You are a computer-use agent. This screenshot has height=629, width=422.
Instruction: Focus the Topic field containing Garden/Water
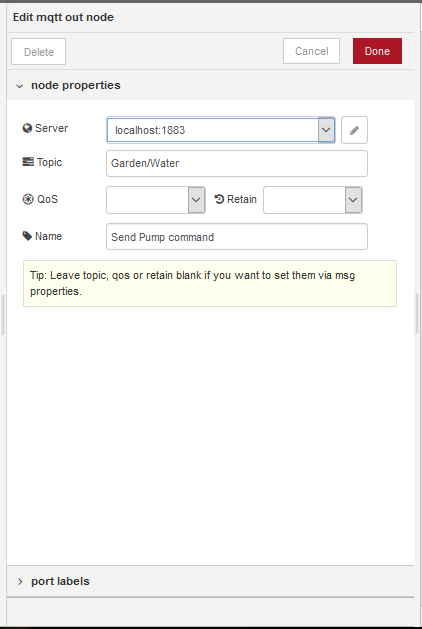pyautogui.click(x=237, y=163)
